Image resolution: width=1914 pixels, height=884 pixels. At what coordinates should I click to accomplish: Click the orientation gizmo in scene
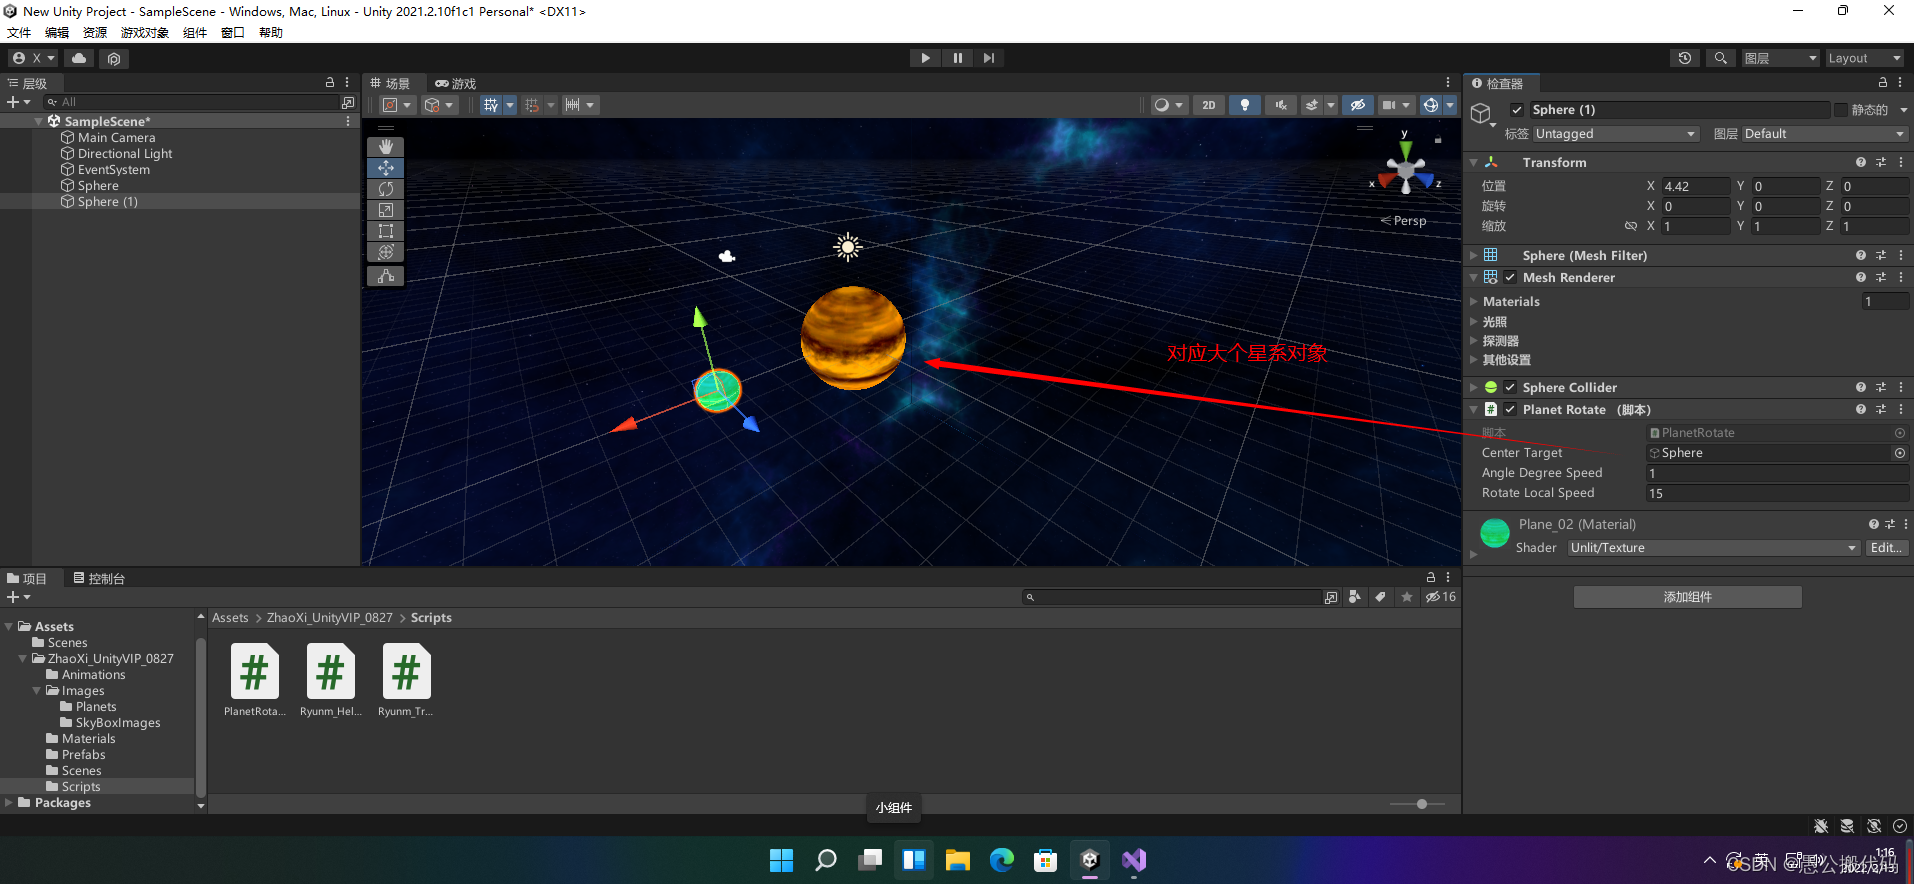click(1406, 171)
